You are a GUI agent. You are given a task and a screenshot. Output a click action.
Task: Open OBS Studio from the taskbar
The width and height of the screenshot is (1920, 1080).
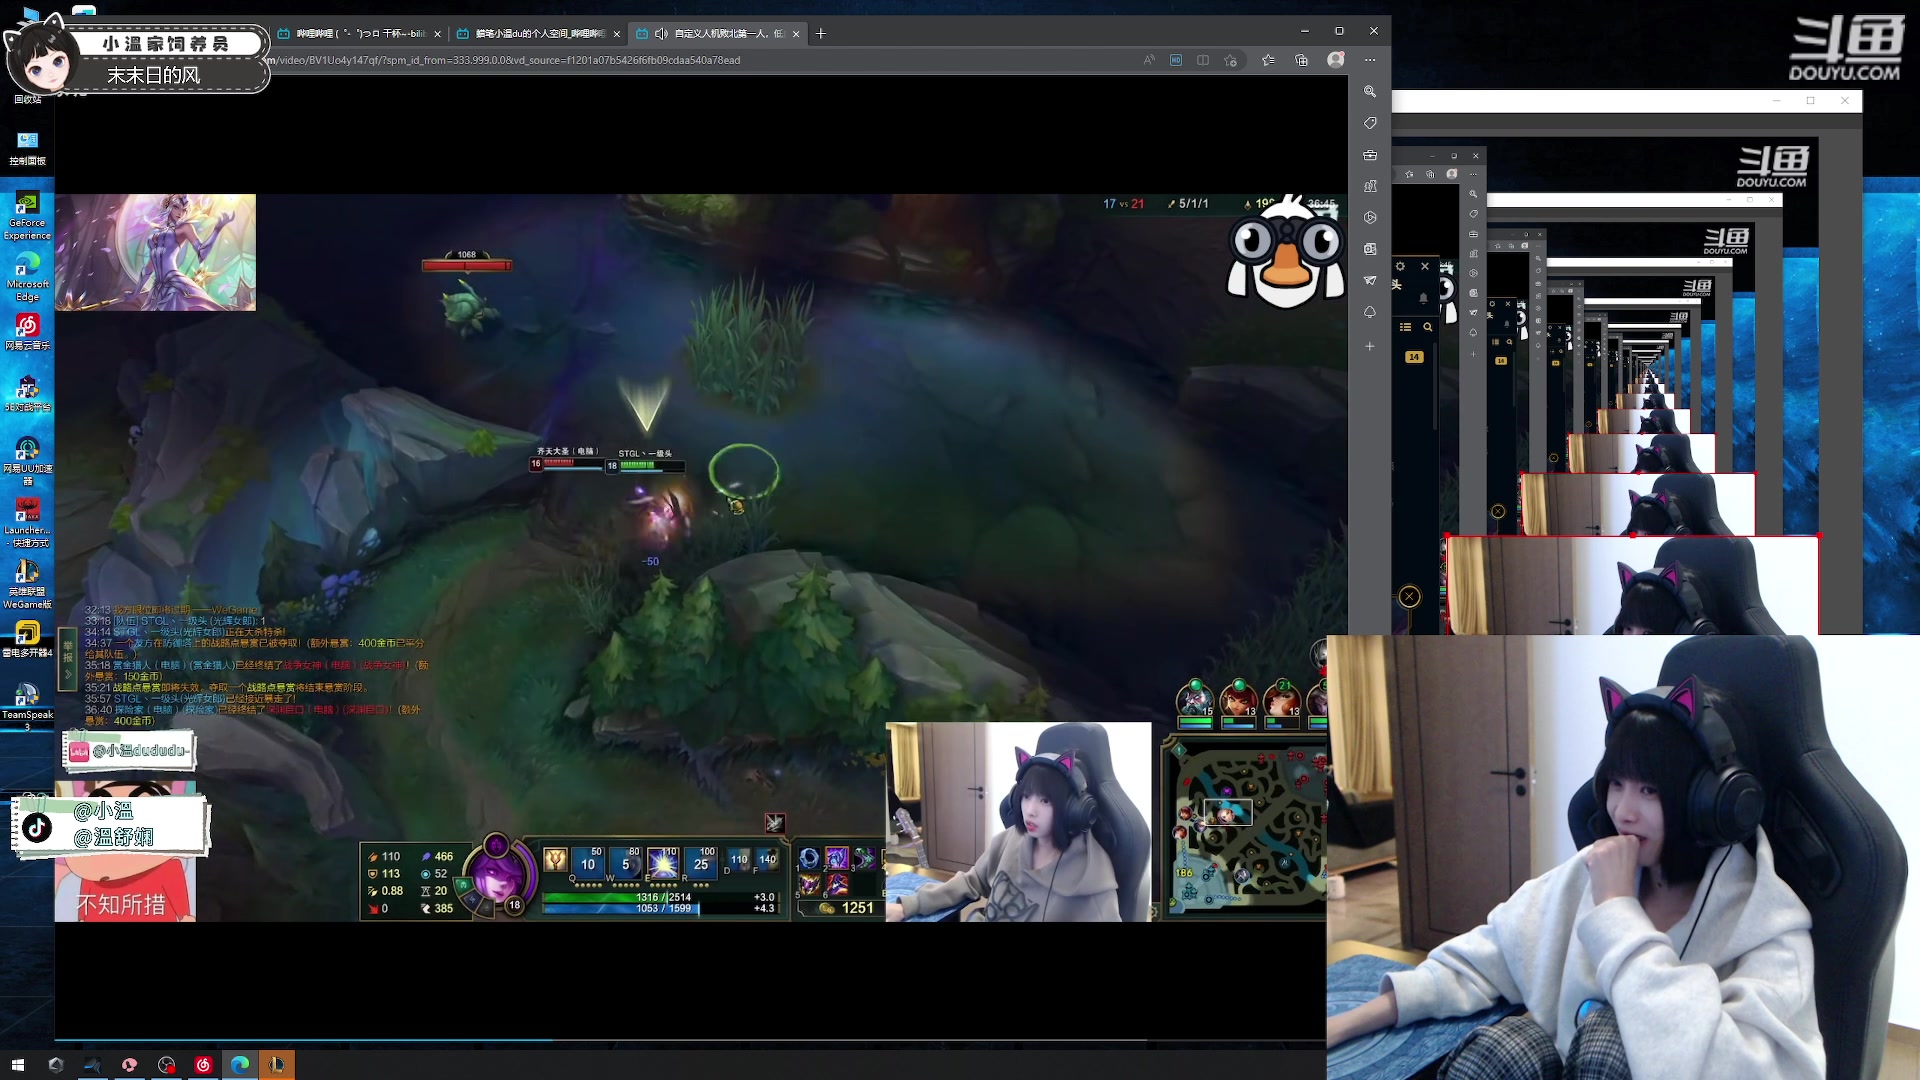pos(166,1065)
